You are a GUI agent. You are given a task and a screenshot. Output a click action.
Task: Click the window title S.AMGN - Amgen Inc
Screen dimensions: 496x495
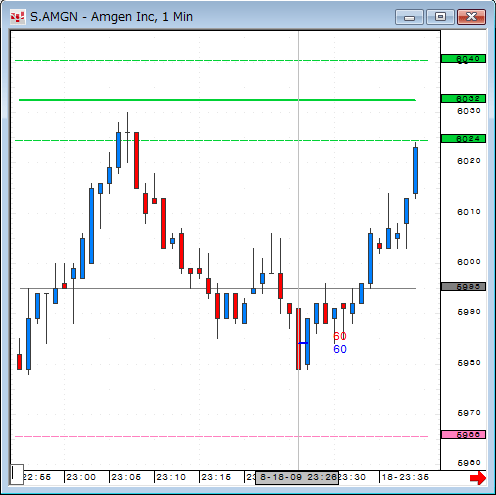point(111,17)
